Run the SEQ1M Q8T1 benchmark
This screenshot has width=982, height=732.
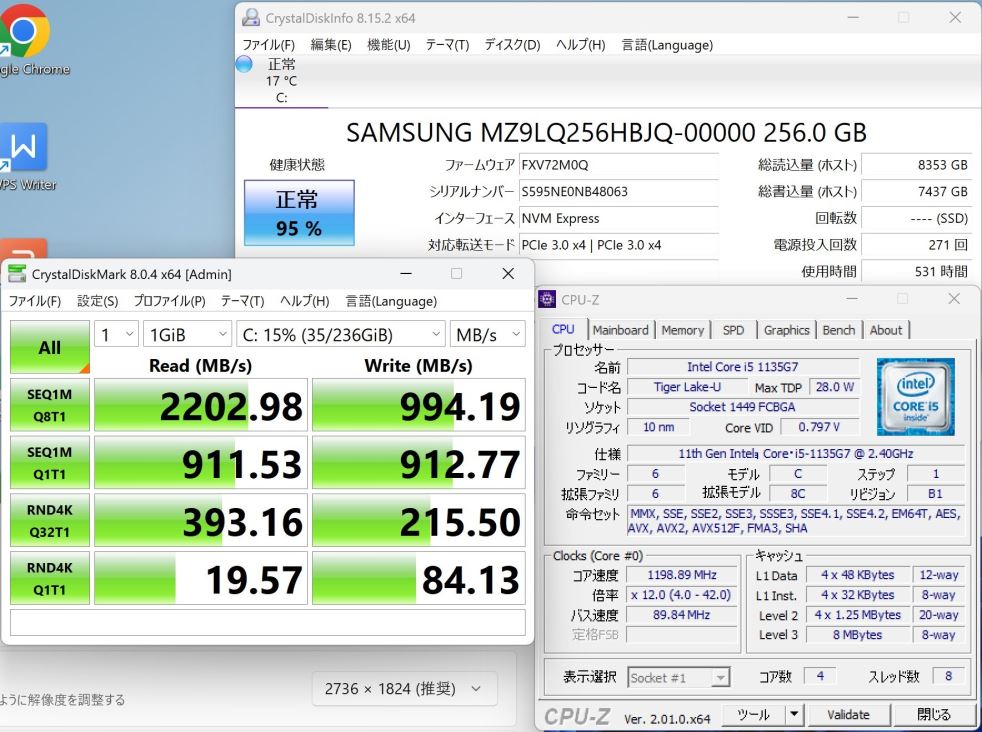[x=49, y=405]
